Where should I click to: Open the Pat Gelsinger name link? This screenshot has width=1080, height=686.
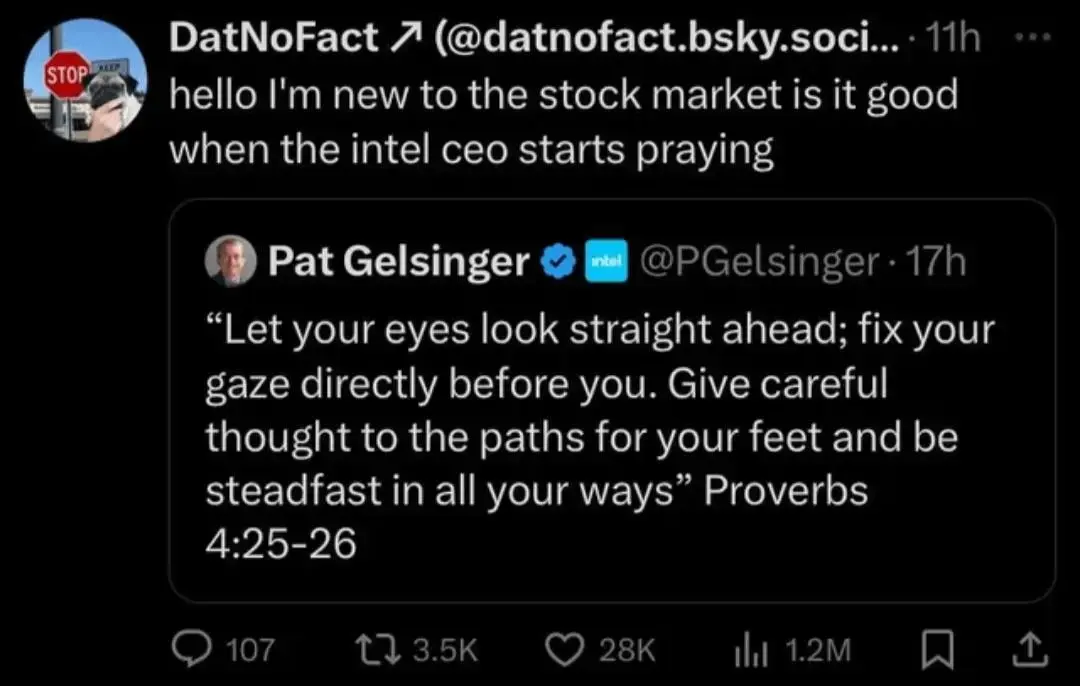[399, 262]
